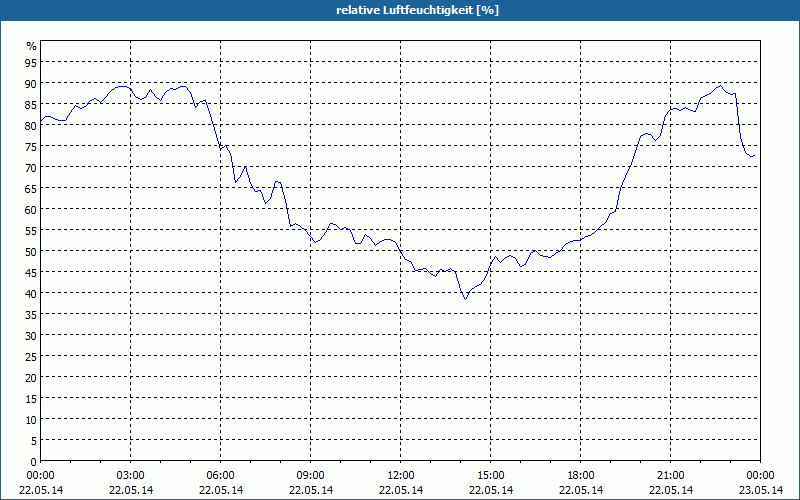Click the '09:00' time label
Image resolution: width=800 pixels, height=500 pixels.
coord(311,476)
